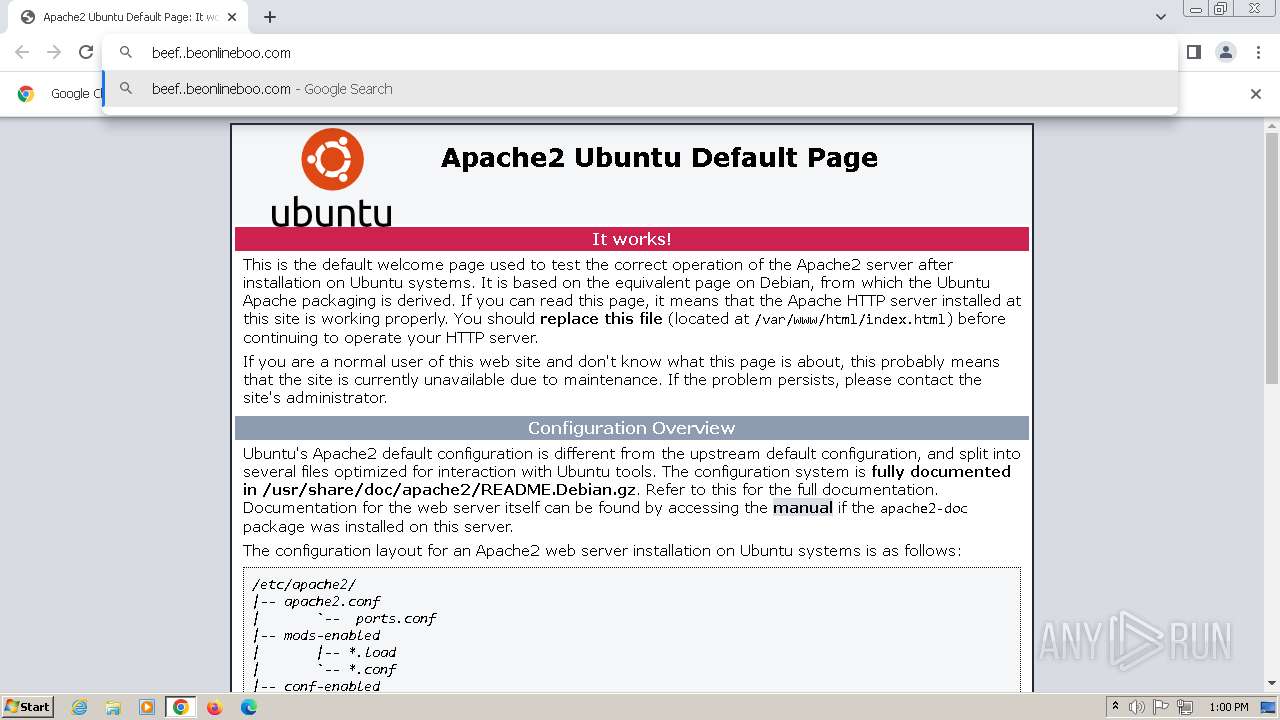Dismiss the bar with the X button
The height and width of the screenshot is (720, 1280).
click(x=1256, y=93)
